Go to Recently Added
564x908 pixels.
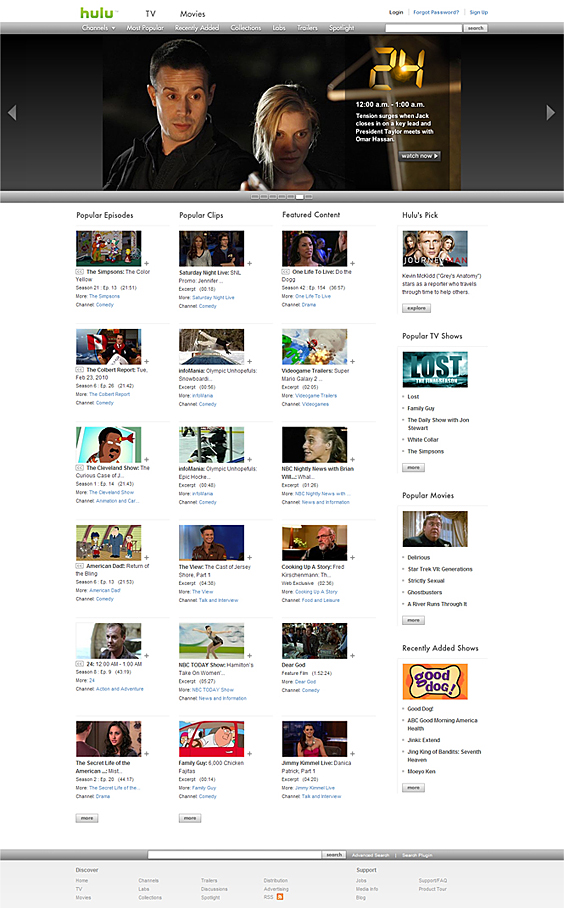pos(197,28)
